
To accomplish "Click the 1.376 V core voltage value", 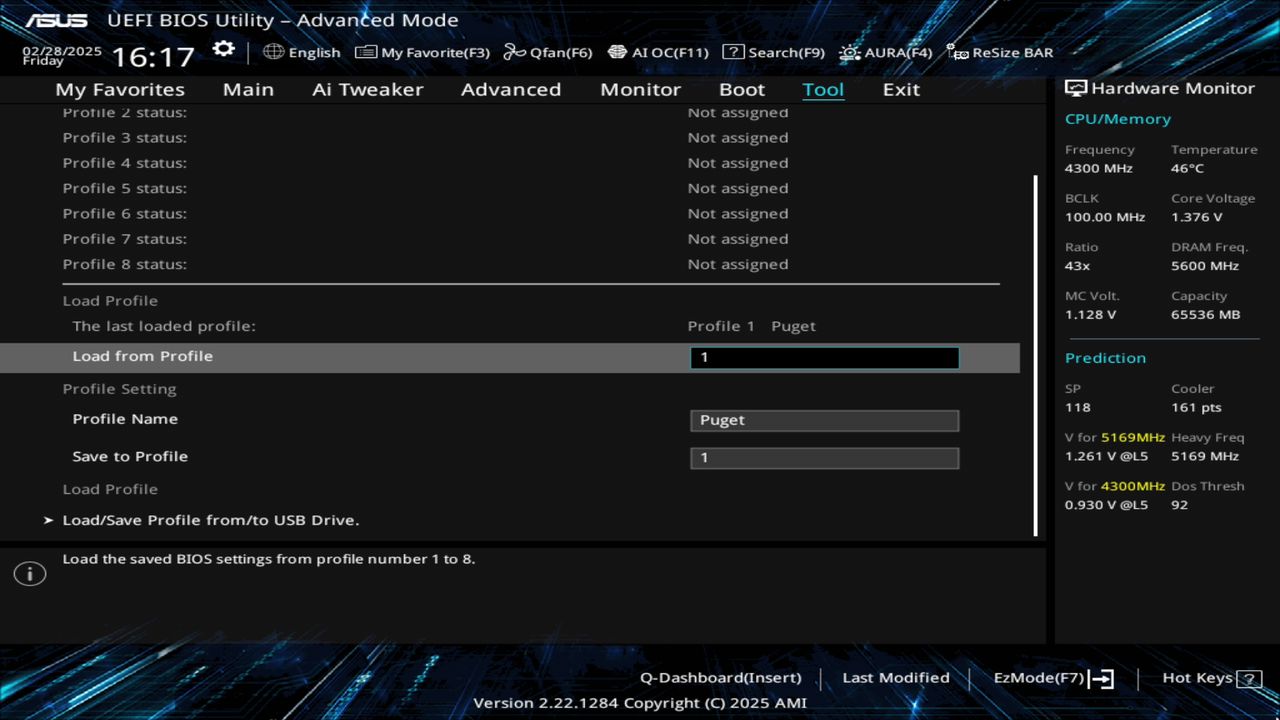I will tap(1197, 217).
